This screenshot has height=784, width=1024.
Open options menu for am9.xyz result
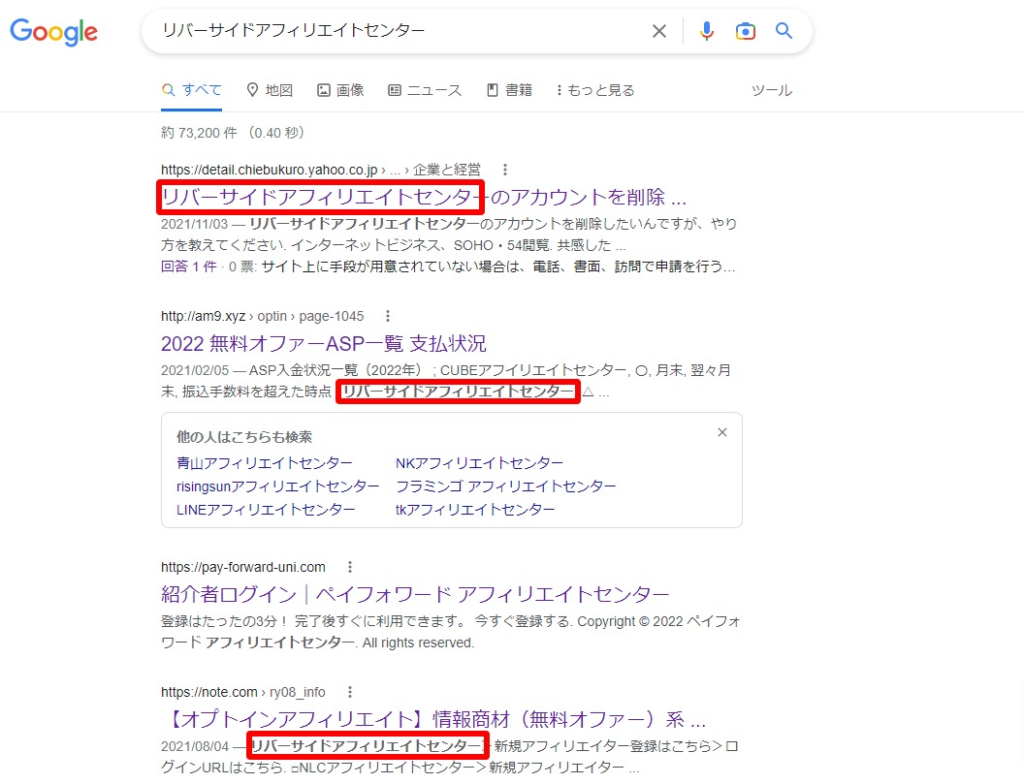click(388, 316)
